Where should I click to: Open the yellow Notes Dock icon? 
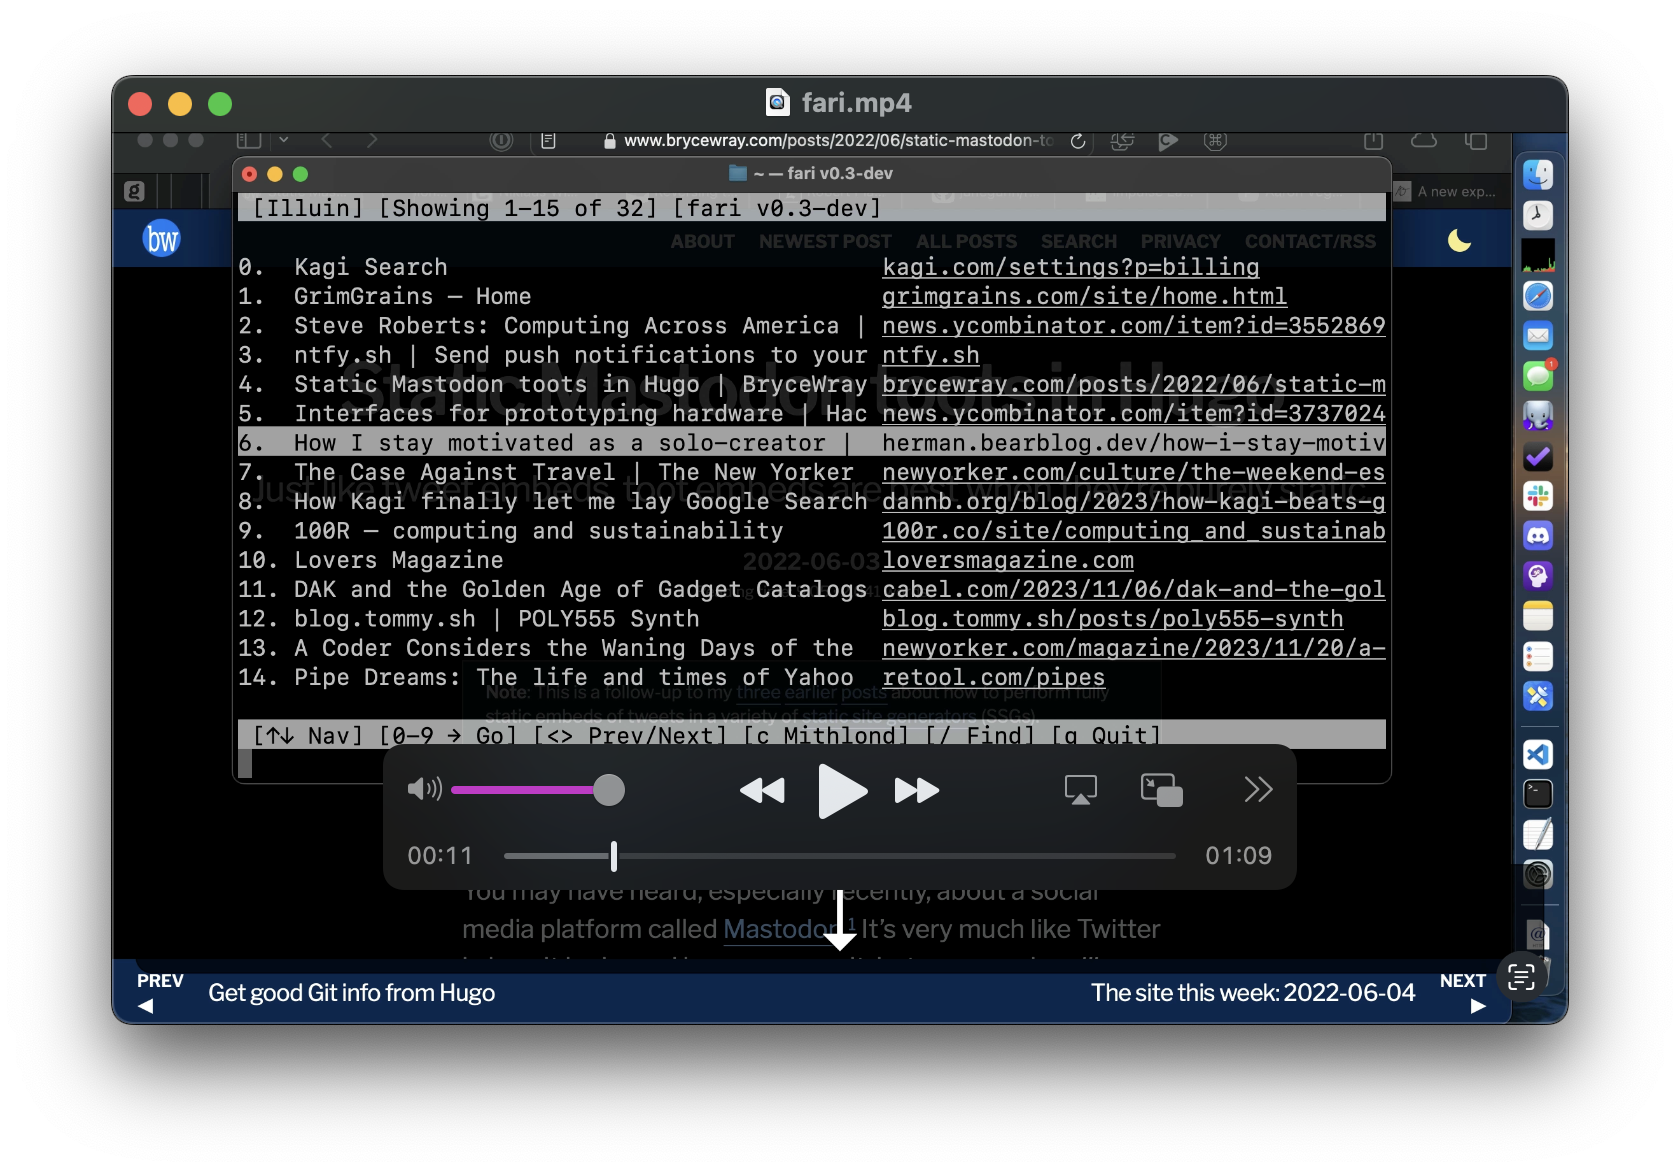pyautogui.click(x=1538, y=616)
